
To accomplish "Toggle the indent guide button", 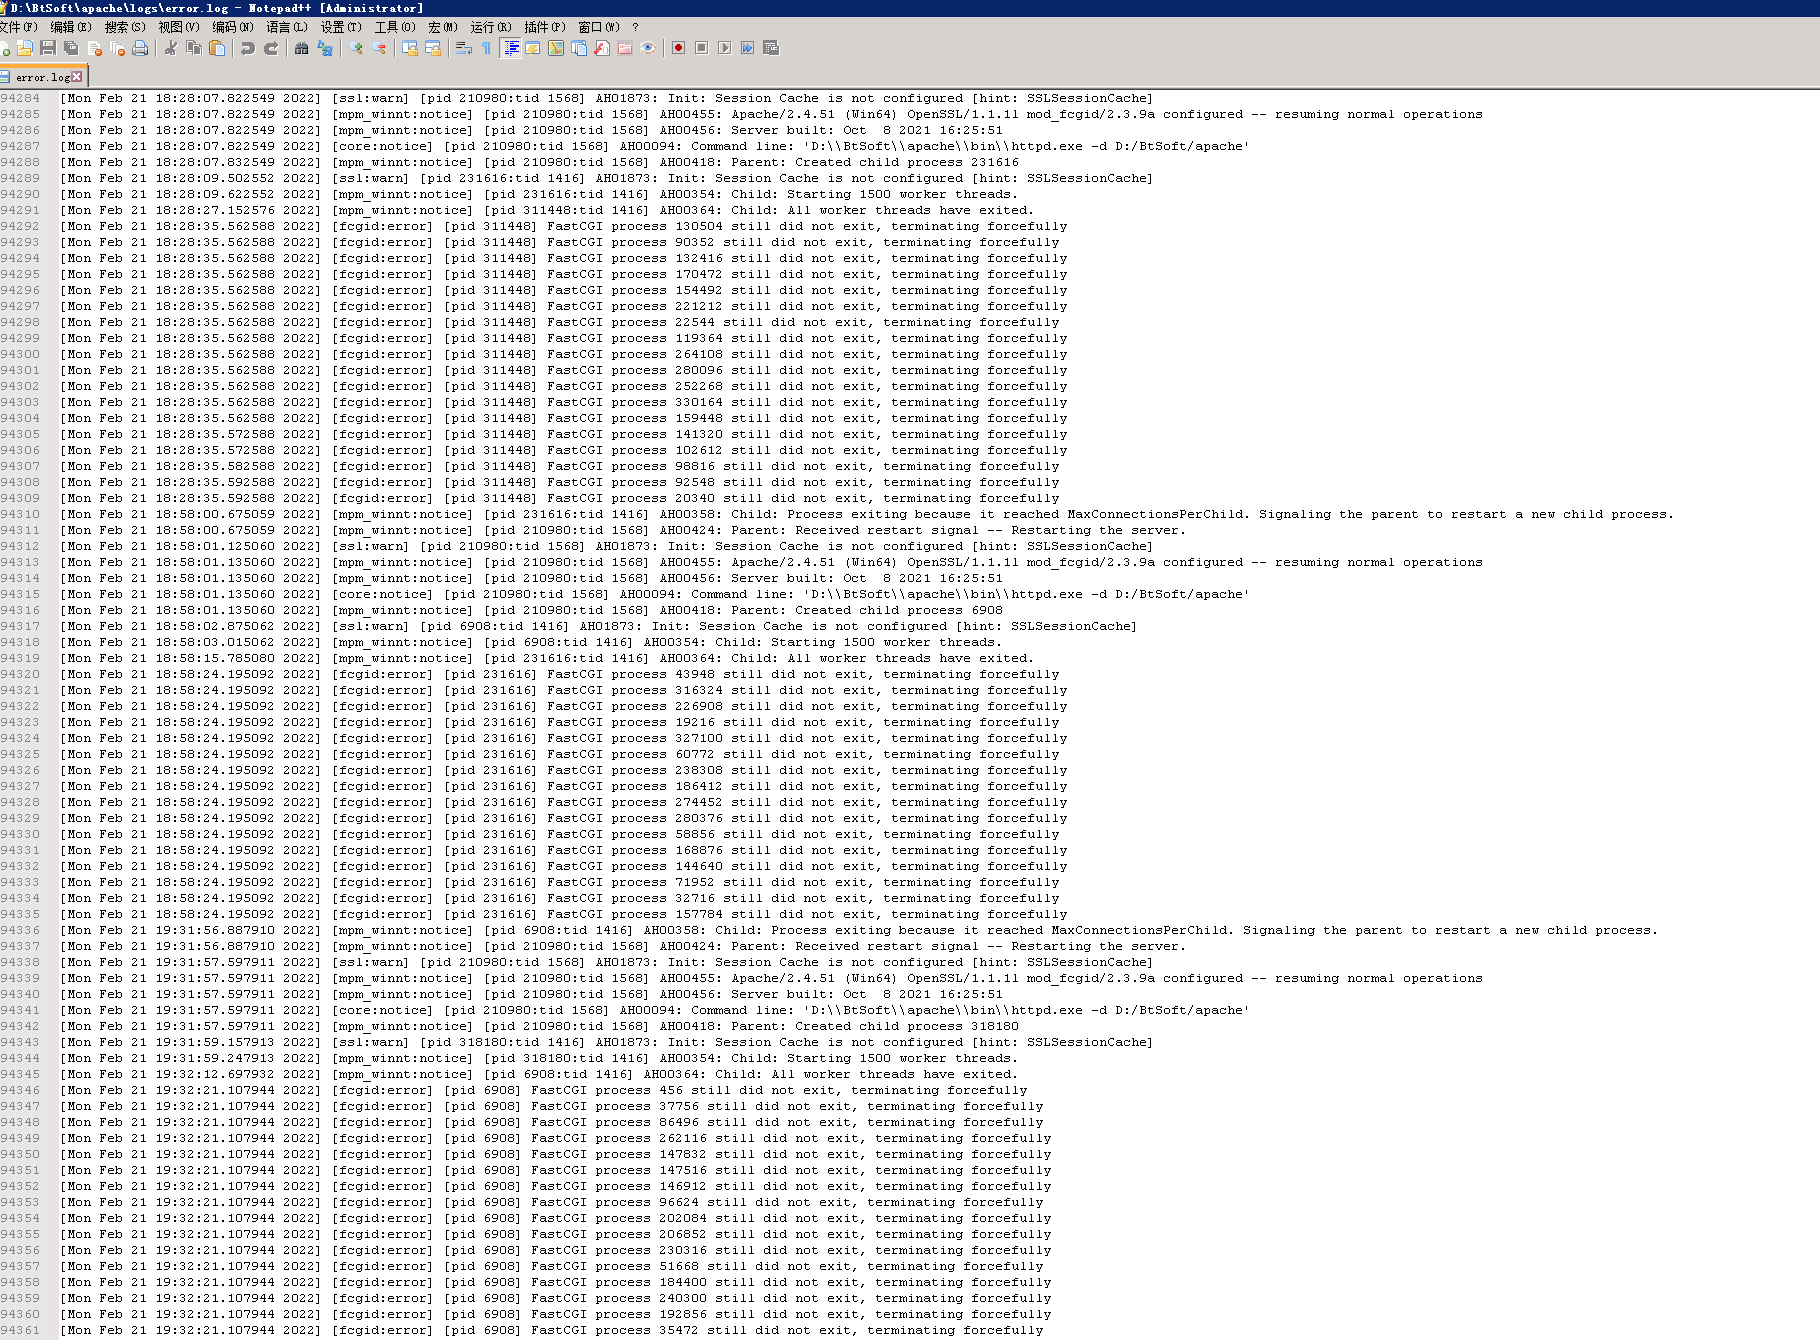I will point(511,48).
